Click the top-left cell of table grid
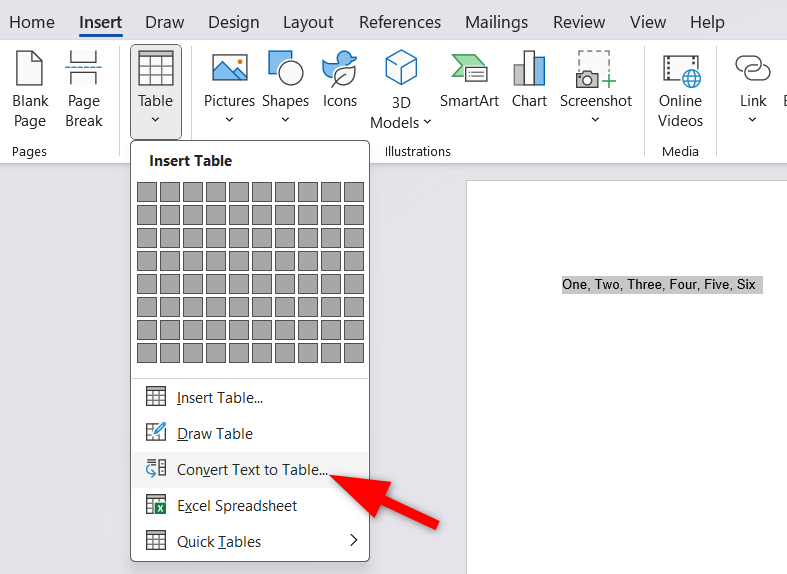 point(147,192)
